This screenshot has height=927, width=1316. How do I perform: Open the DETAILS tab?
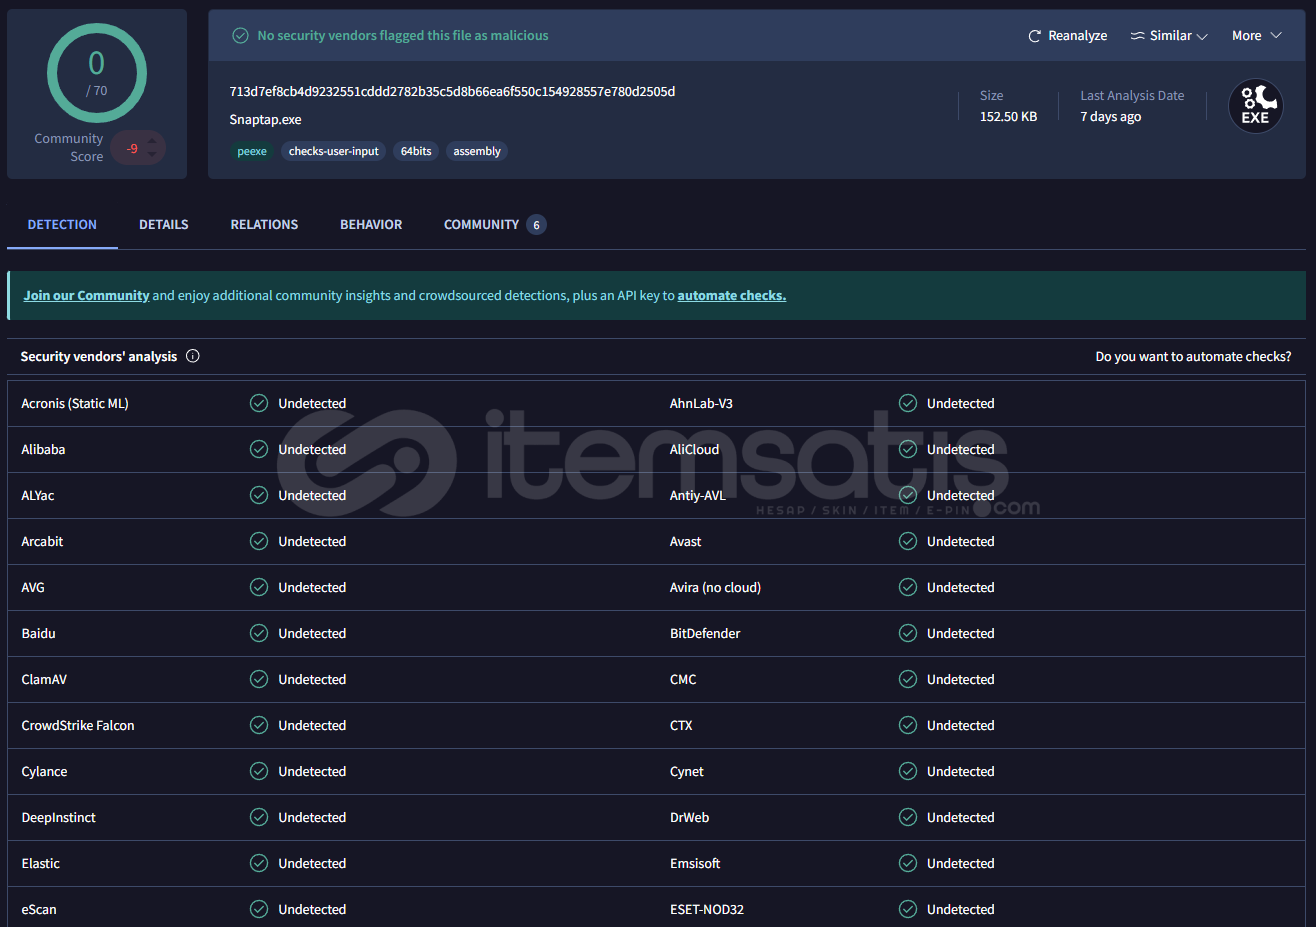(x=164, y=225)
